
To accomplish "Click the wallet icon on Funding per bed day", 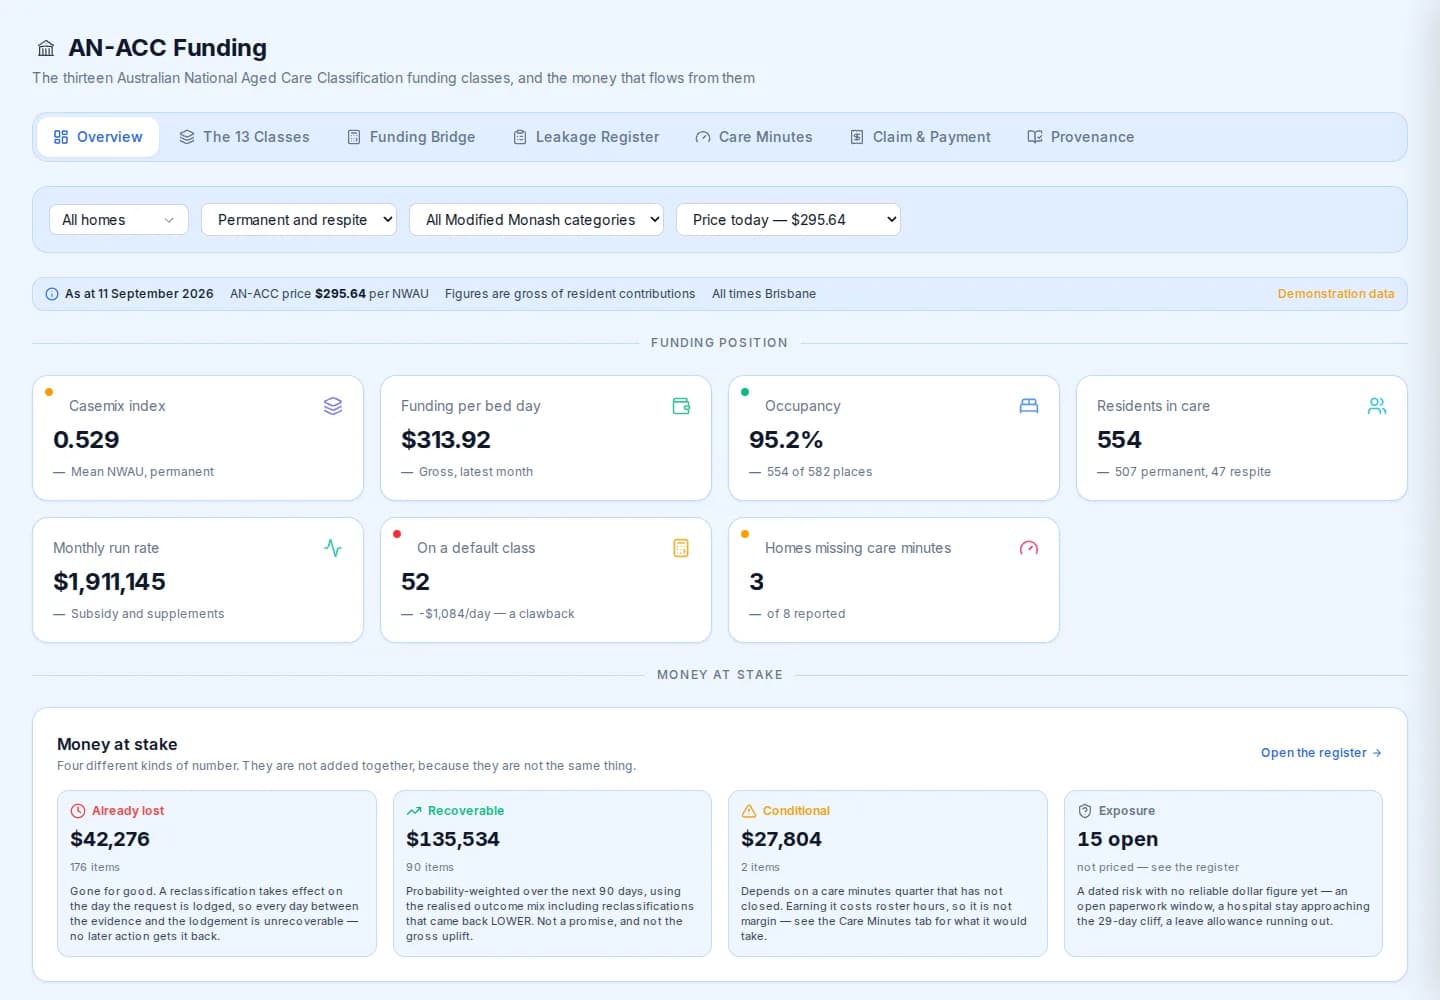I will click(x=681, y=406).
